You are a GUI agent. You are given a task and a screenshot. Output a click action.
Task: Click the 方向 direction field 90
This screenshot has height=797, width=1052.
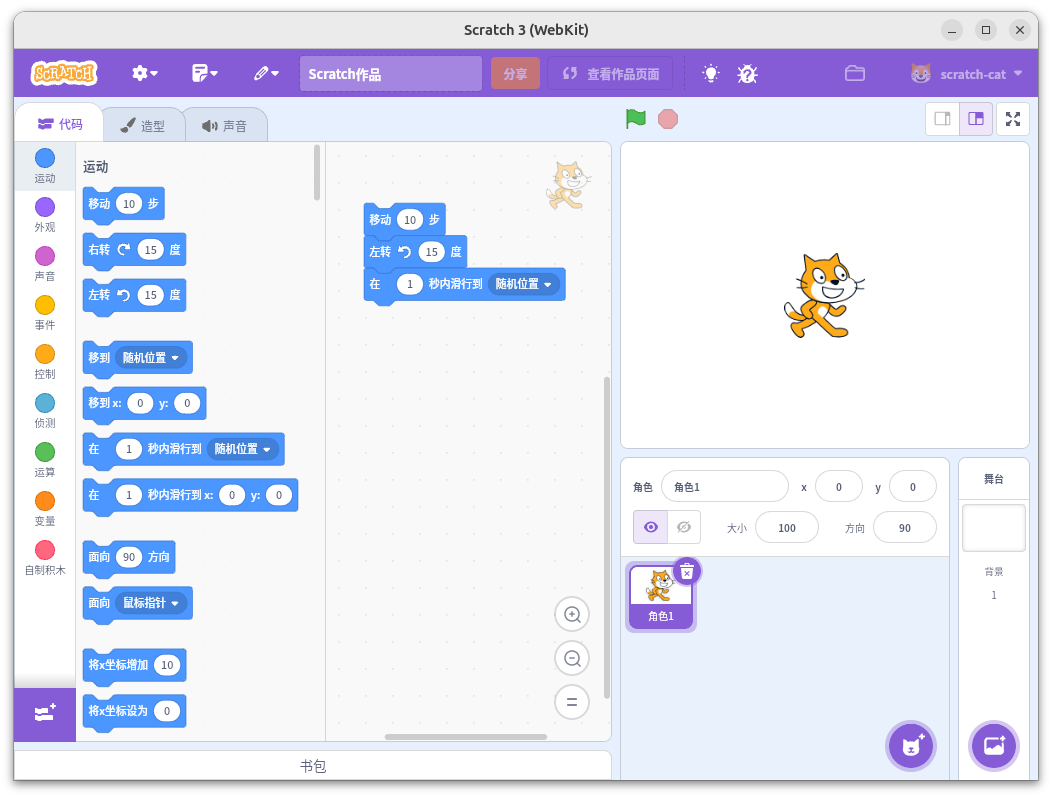904,528
